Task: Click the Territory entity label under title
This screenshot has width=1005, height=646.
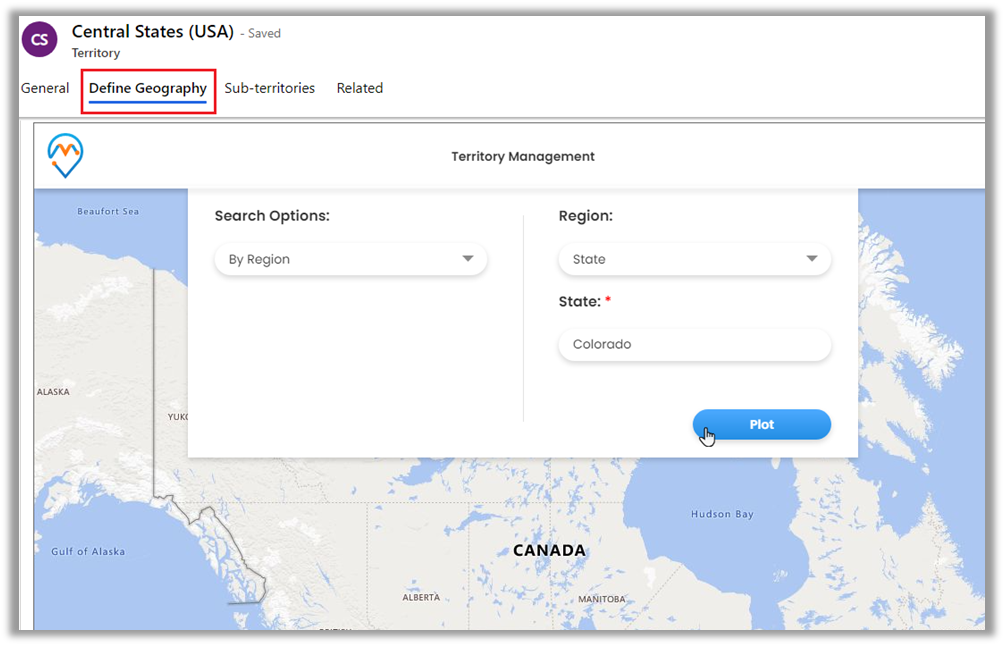Action: coord(96,53)
